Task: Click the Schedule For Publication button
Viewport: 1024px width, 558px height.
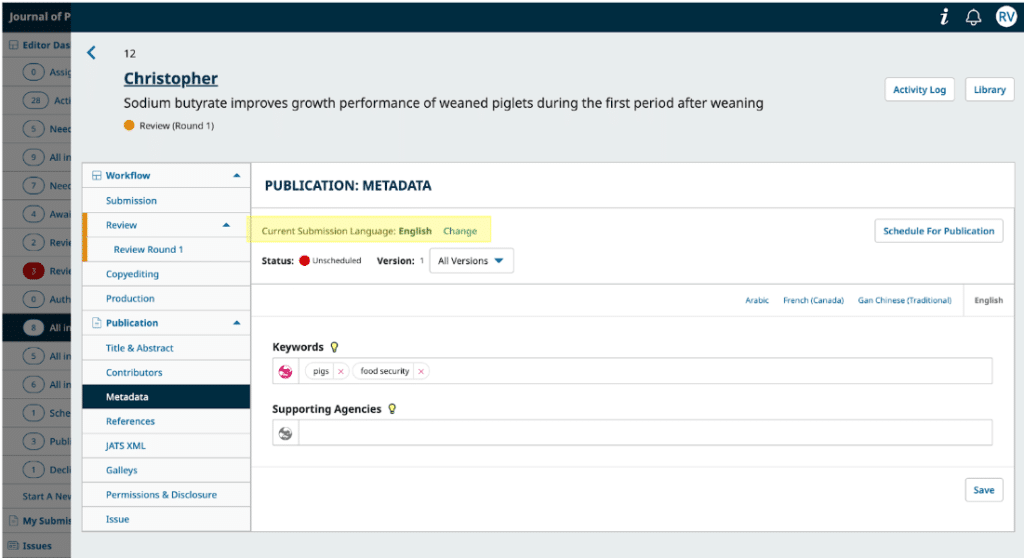Action: pyautogui.click(x=938, y=231)
